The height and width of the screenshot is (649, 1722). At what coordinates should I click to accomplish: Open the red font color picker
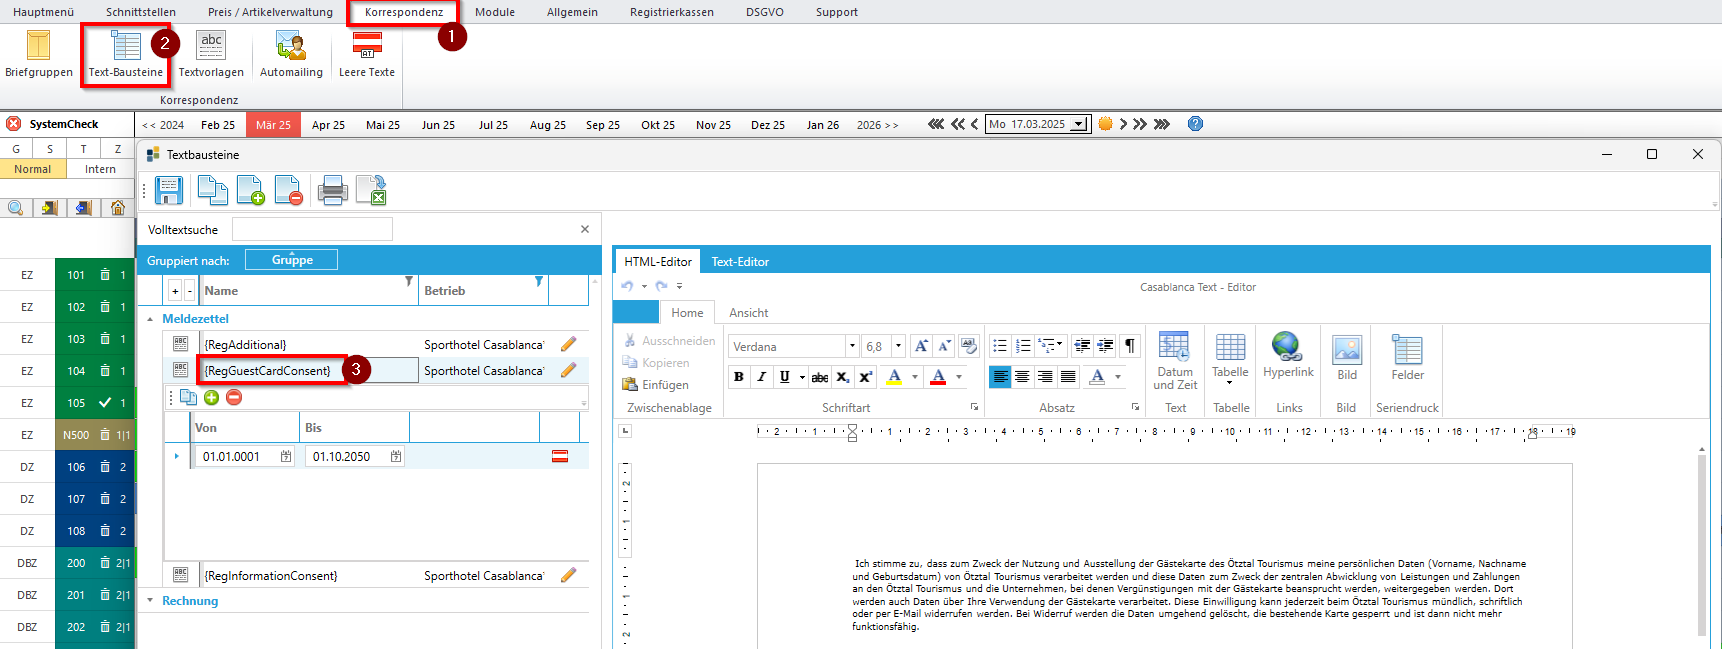click(959, 377)
